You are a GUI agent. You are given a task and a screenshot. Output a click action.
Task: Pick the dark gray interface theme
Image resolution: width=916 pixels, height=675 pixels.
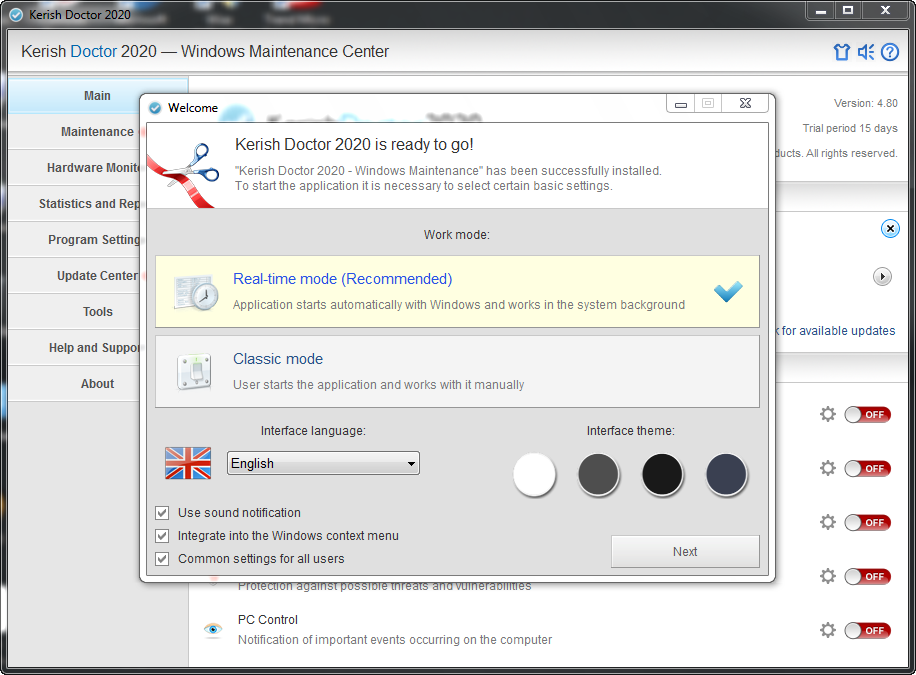coord(598,474)
